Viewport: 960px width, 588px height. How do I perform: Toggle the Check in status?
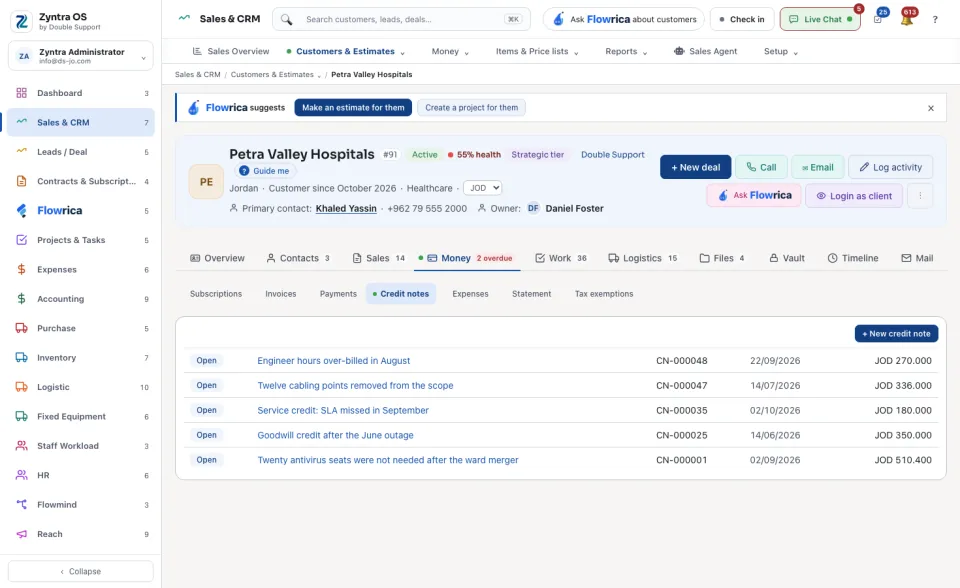742,20
